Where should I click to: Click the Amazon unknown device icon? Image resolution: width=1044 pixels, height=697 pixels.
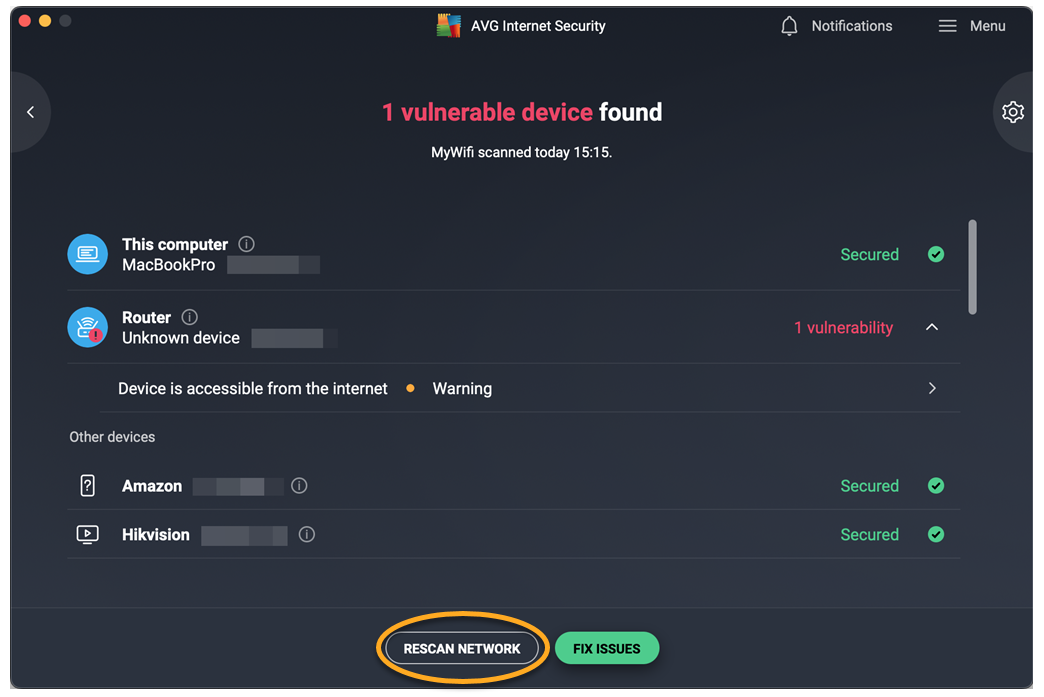click(x=88, y=486)
